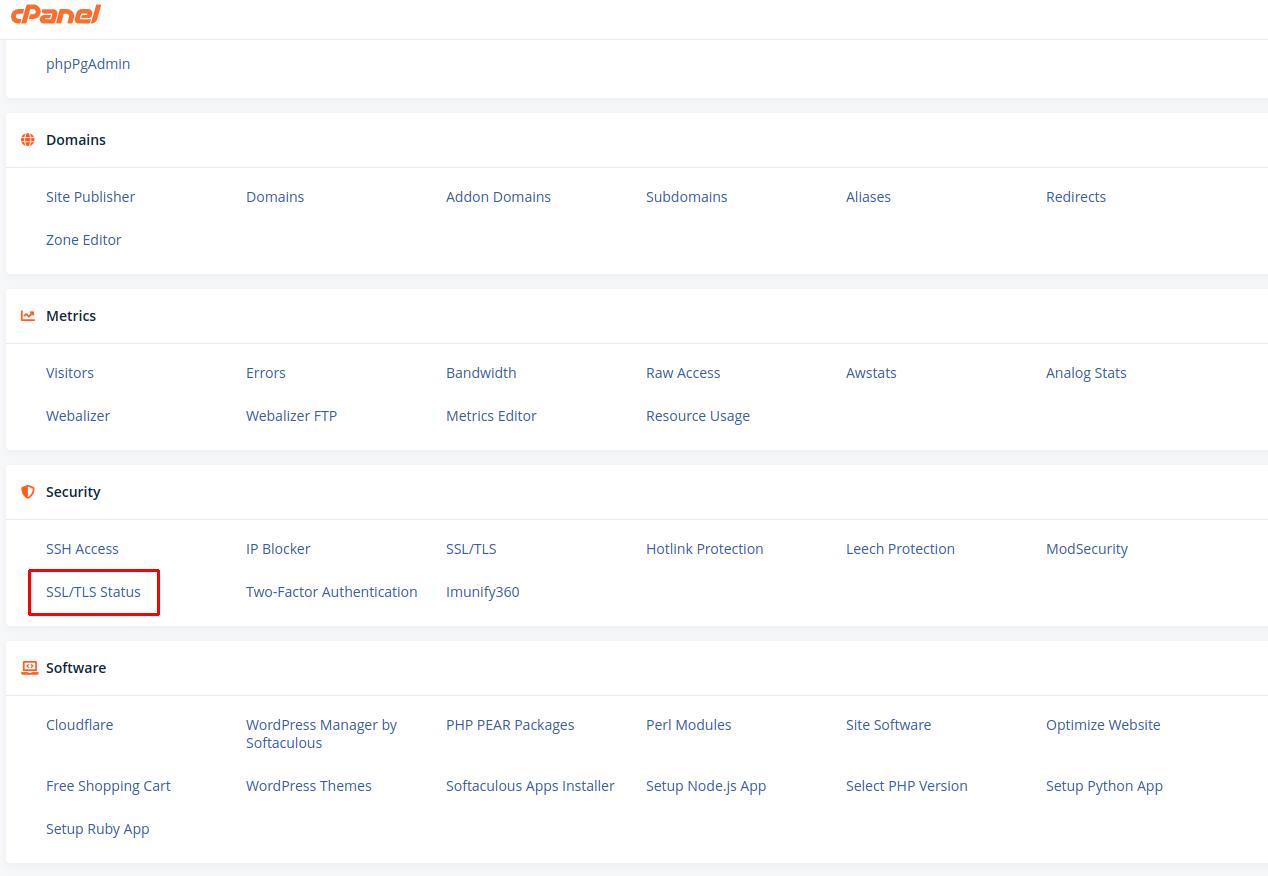
Task: Open IP Blocker
Action: coord(278,549)
